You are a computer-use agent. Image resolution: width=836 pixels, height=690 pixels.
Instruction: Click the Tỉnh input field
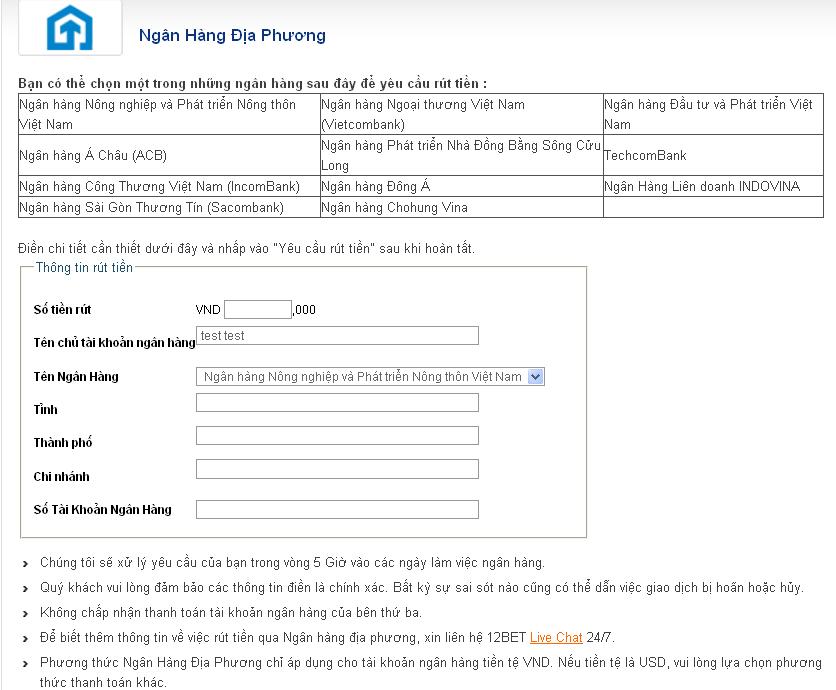[337, 403]
